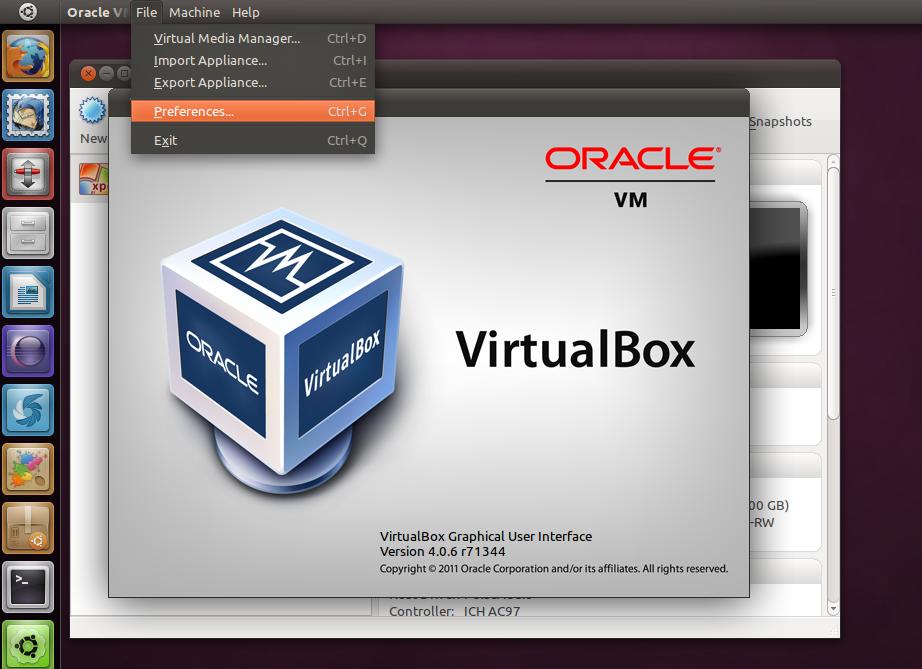Screen dimensions: 922x669
Task: Click the 'Controller: ICH AC97' text
Action: click(x=455, y=611)
